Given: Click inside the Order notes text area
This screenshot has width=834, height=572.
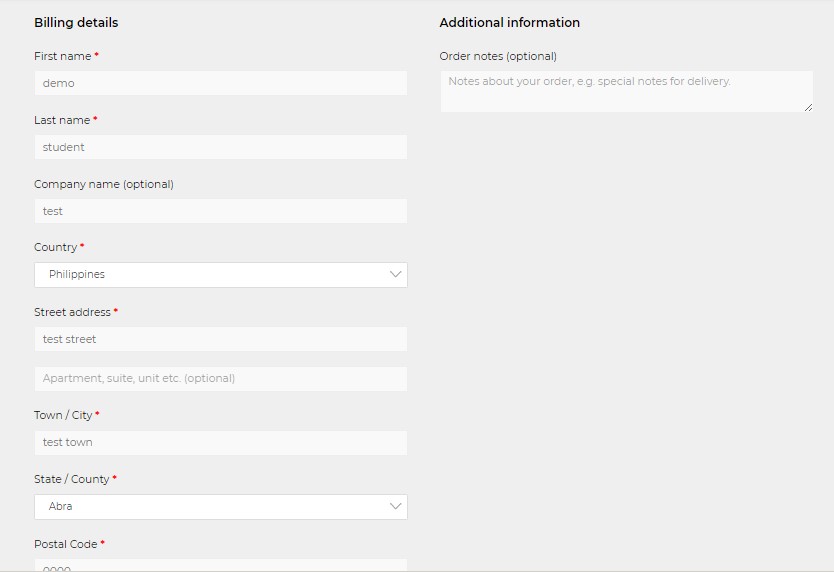Looking at the screenshot, I should 626,91.
